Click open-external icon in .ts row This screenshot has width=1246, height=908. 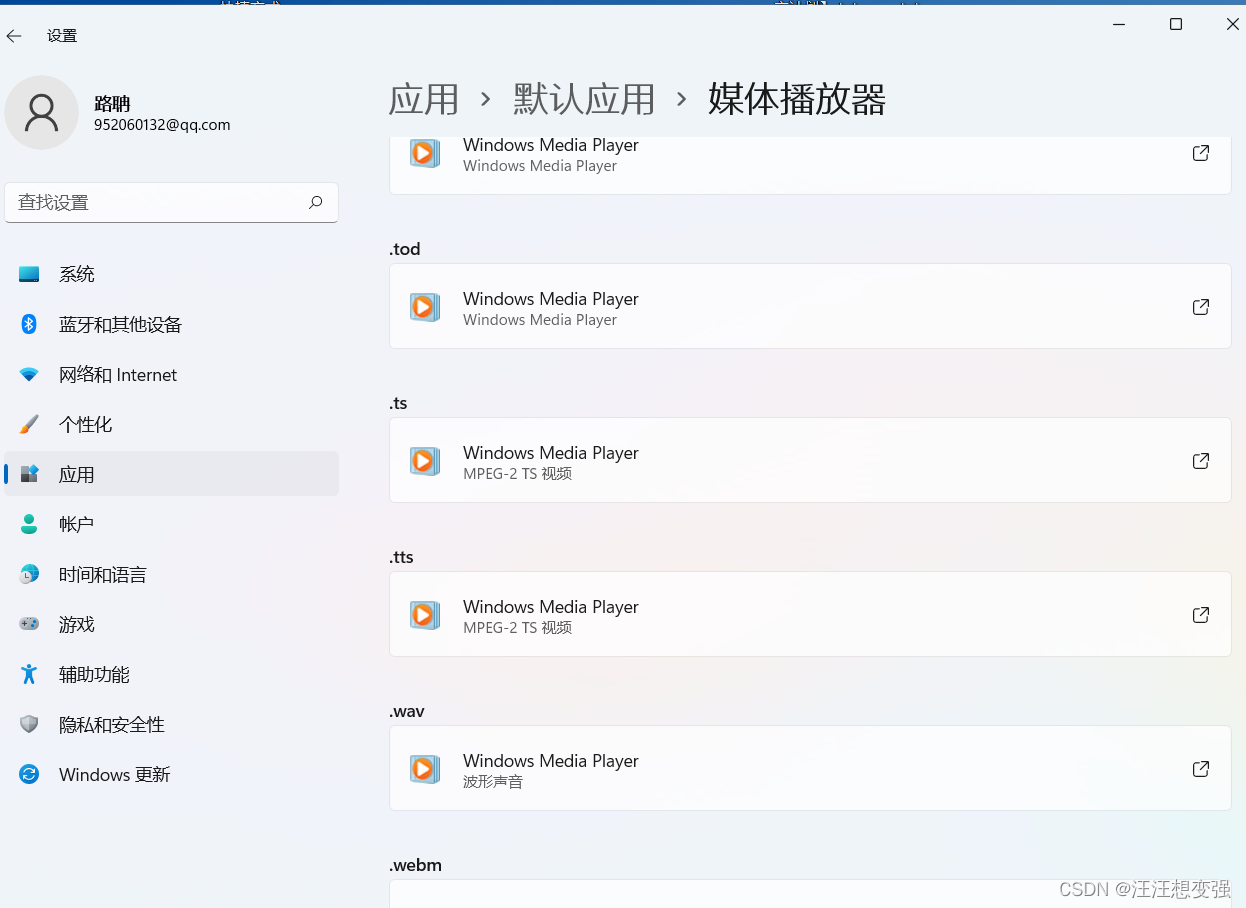pyautogui.click(x=1201, y=461)
